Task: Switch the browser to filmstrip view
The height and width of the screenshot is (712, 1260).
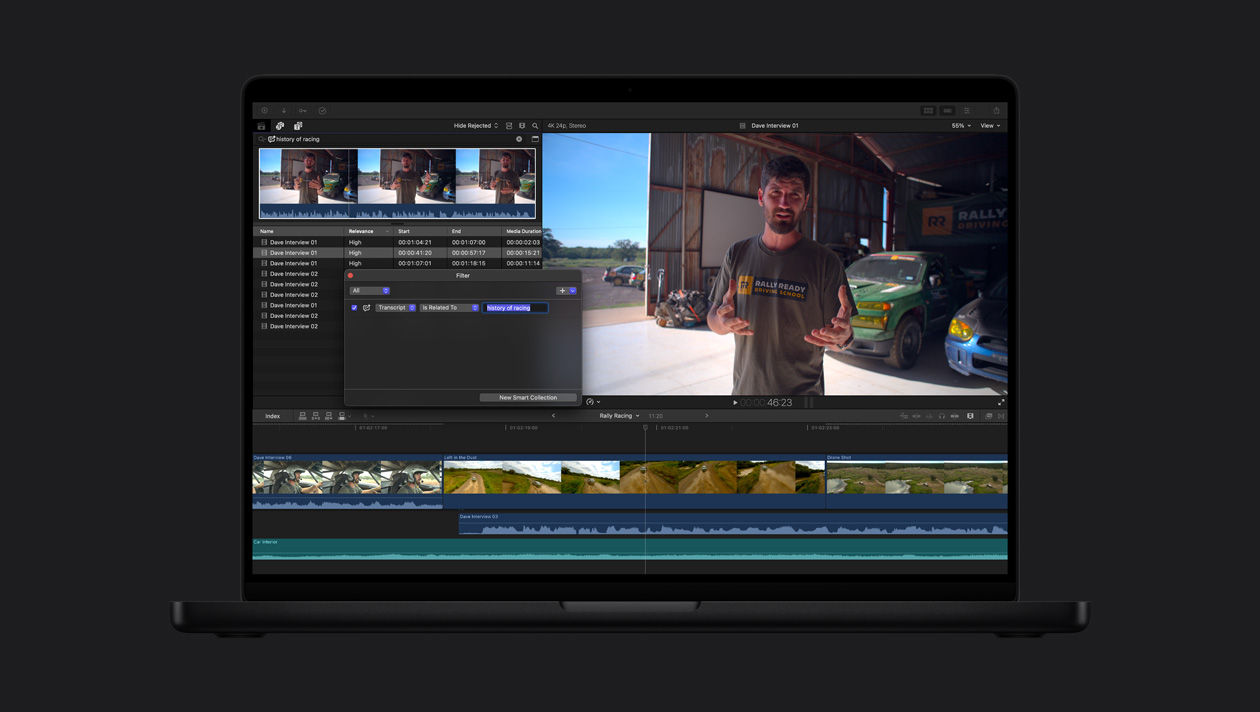Action: (x=508, y=125)
